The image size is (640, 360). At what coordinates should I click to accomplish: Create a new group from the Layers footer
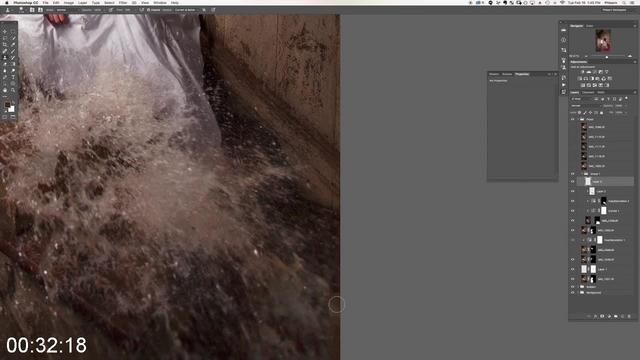[x=616, y=316]
